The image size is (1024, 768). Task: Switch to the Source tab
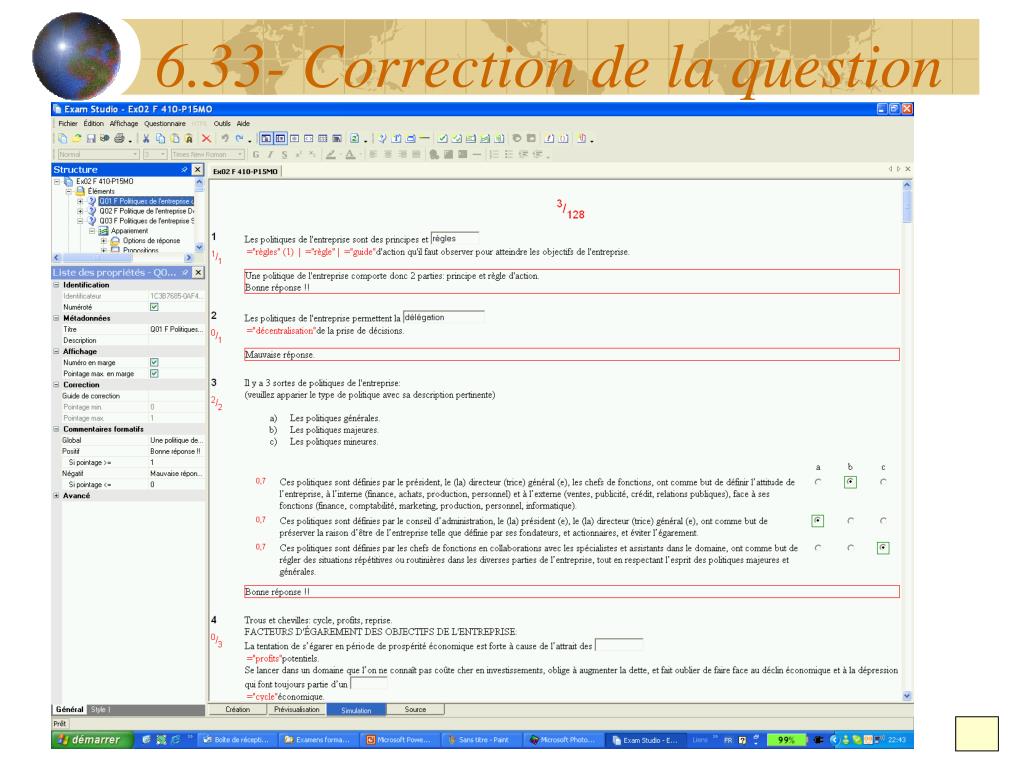tap(415, 710)
